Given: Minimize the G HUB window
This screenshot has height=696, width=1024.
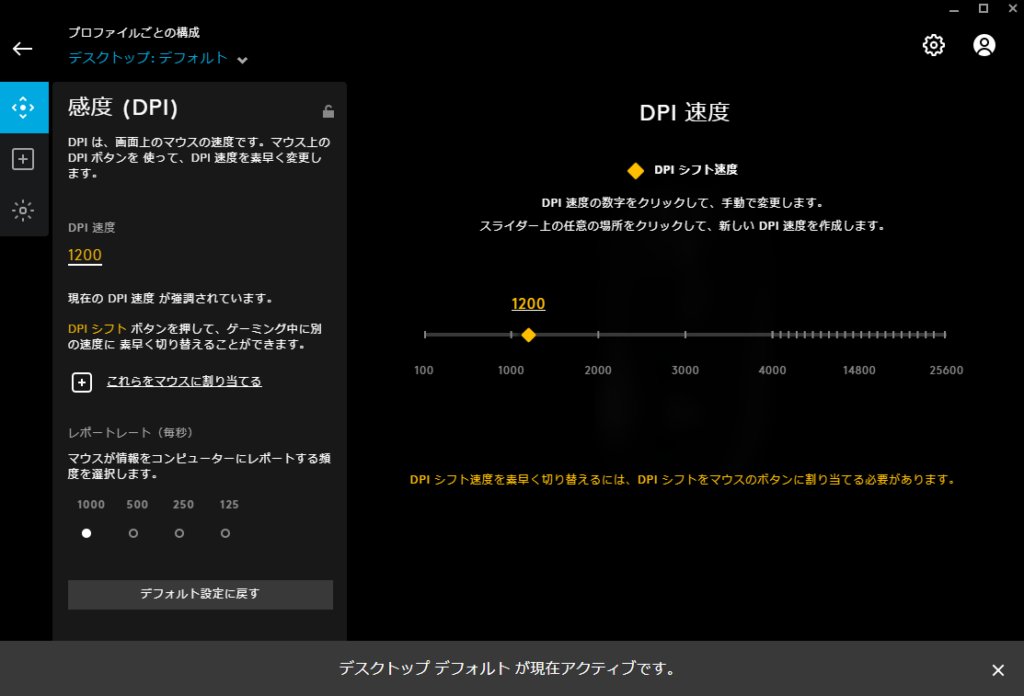Looking at the screenshot, I should [x=954, y=9].
